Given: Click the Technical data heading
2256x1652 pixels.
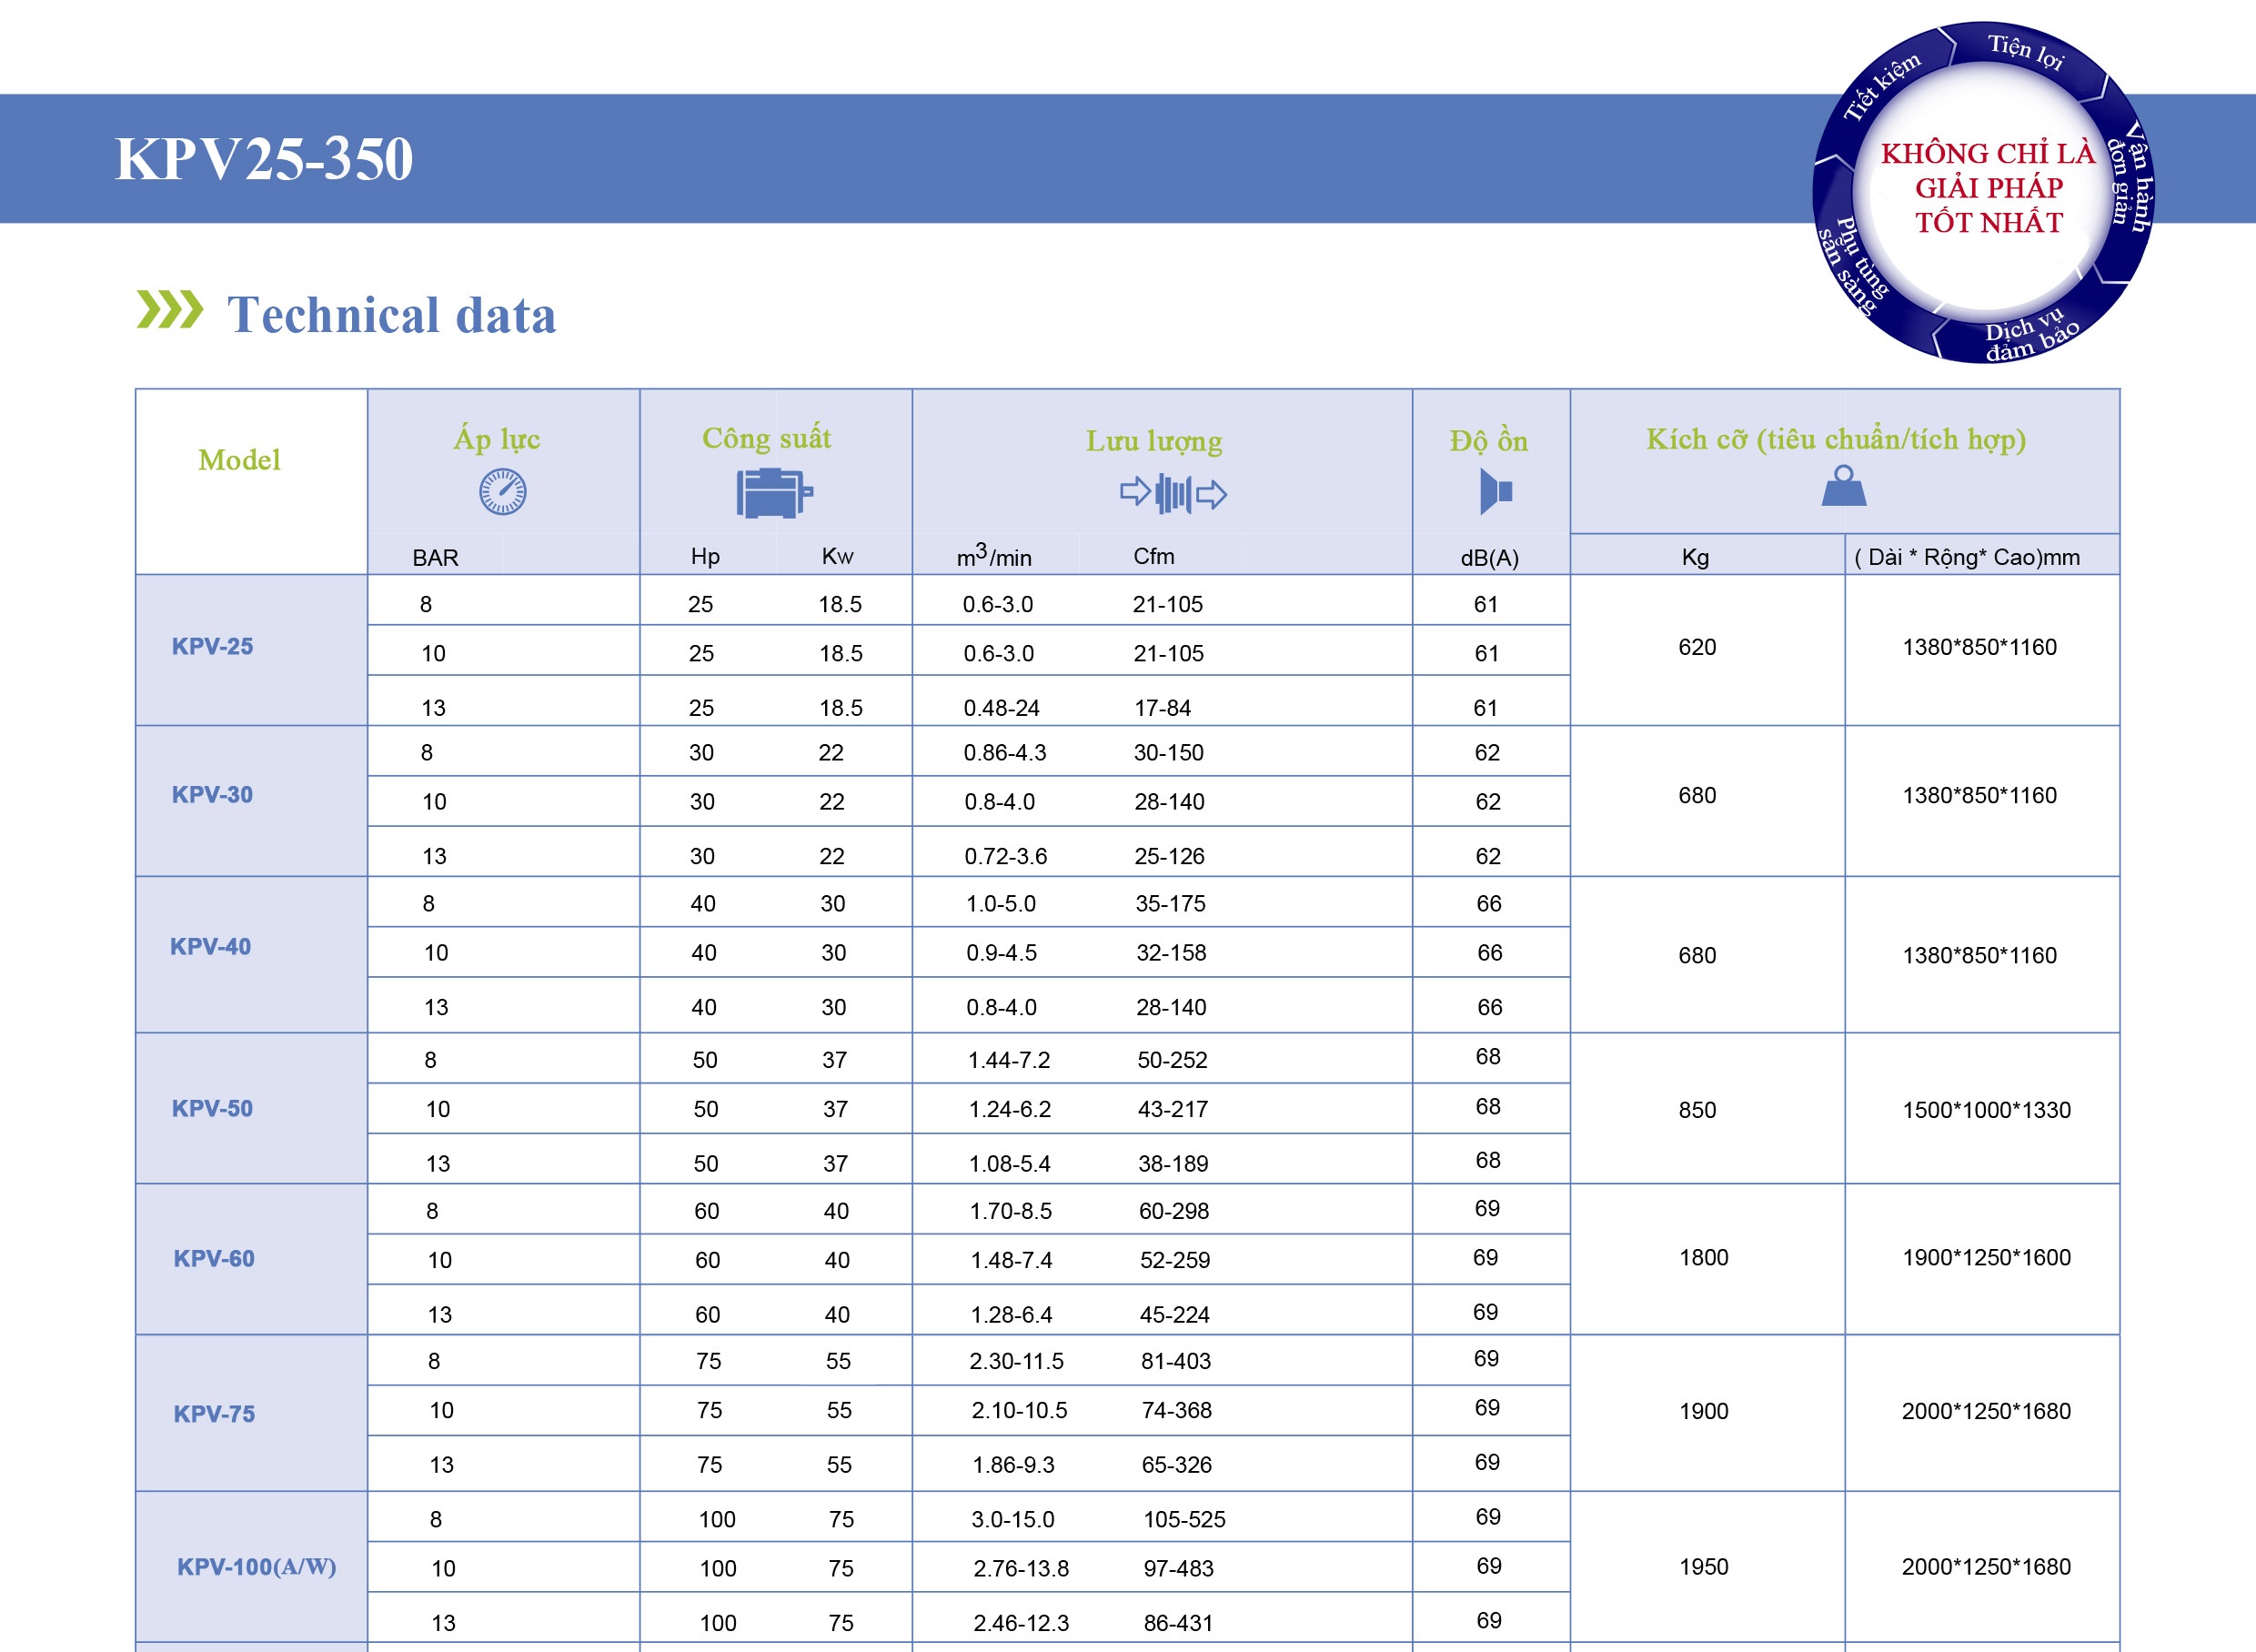Looking at the screenshot, I should (x=391, y=315).
